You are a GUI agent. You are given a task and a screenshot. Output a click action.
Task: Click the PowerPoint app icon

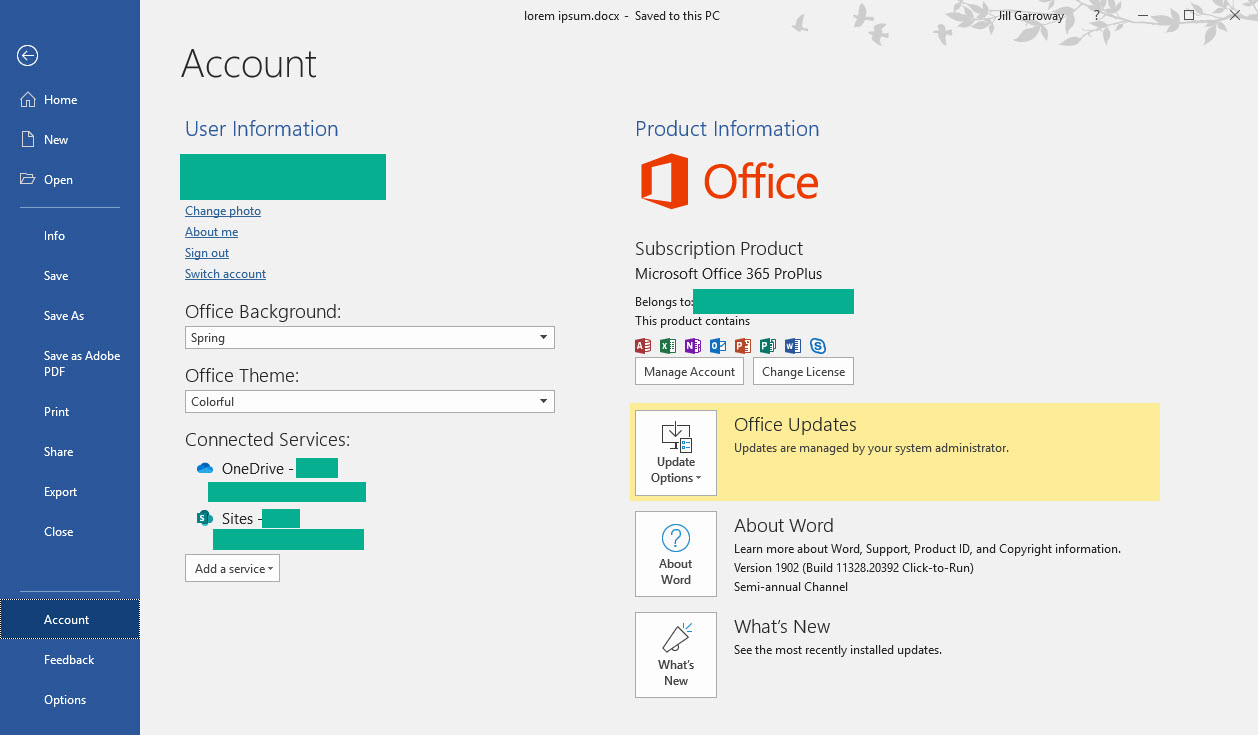(743, 346)
